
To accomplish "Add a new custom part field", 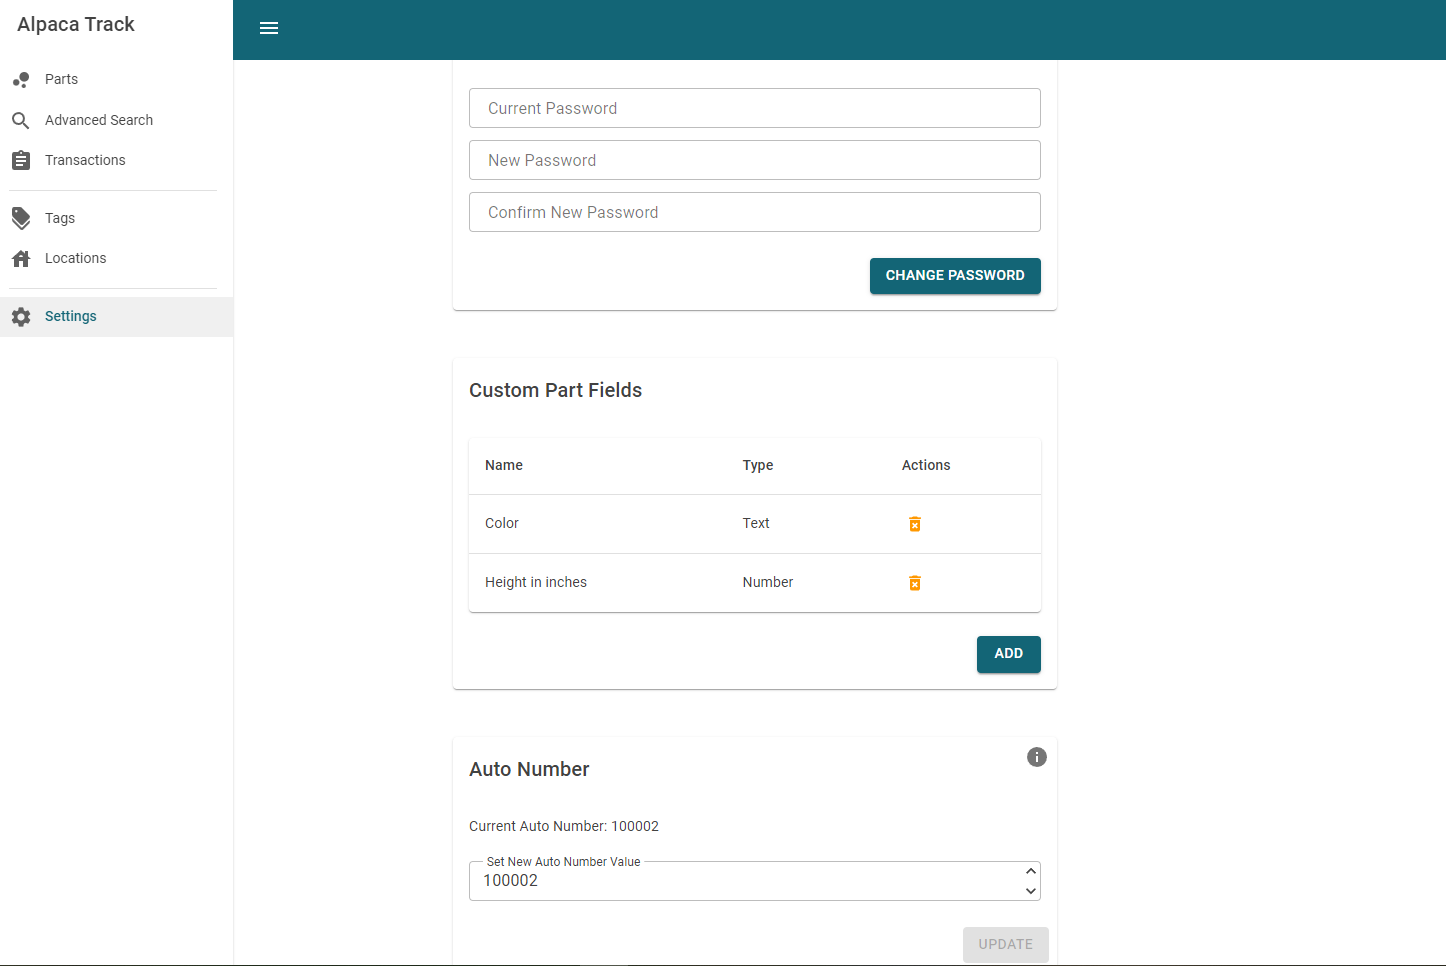I will click(x=1008, y=654).
